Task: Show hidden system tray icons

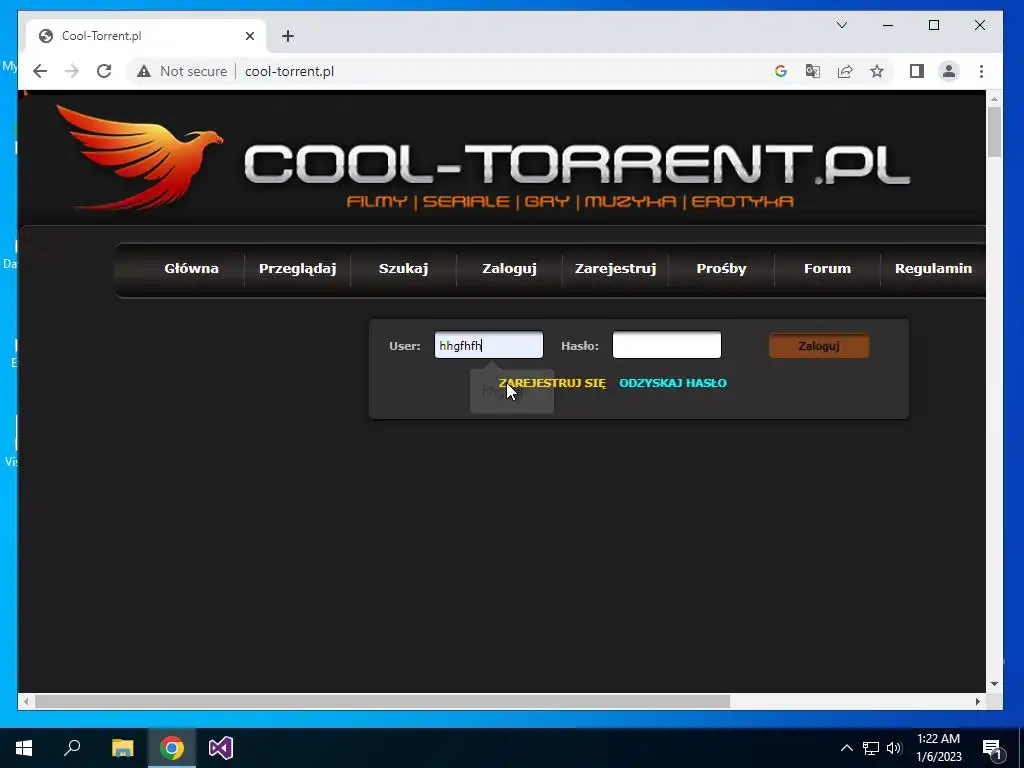Action: coord(846,748)
